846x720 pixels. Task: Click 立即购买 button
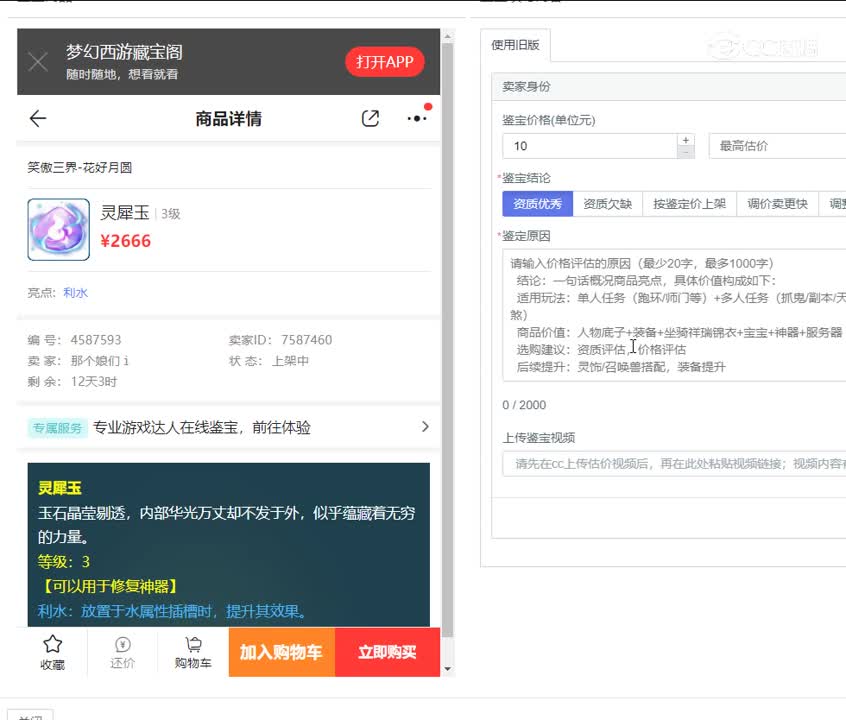pyautogui.click(x=387, y=652)
